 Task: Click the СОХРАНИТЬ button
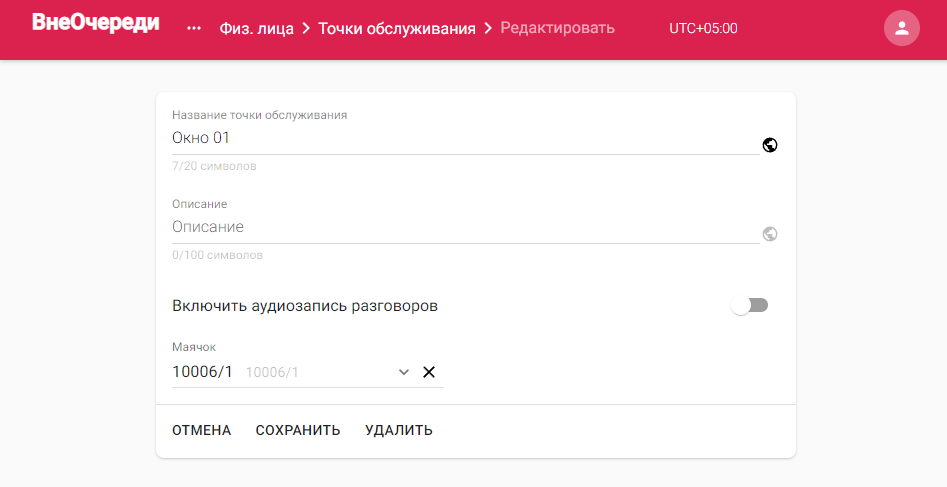click(x=298, y=430)
